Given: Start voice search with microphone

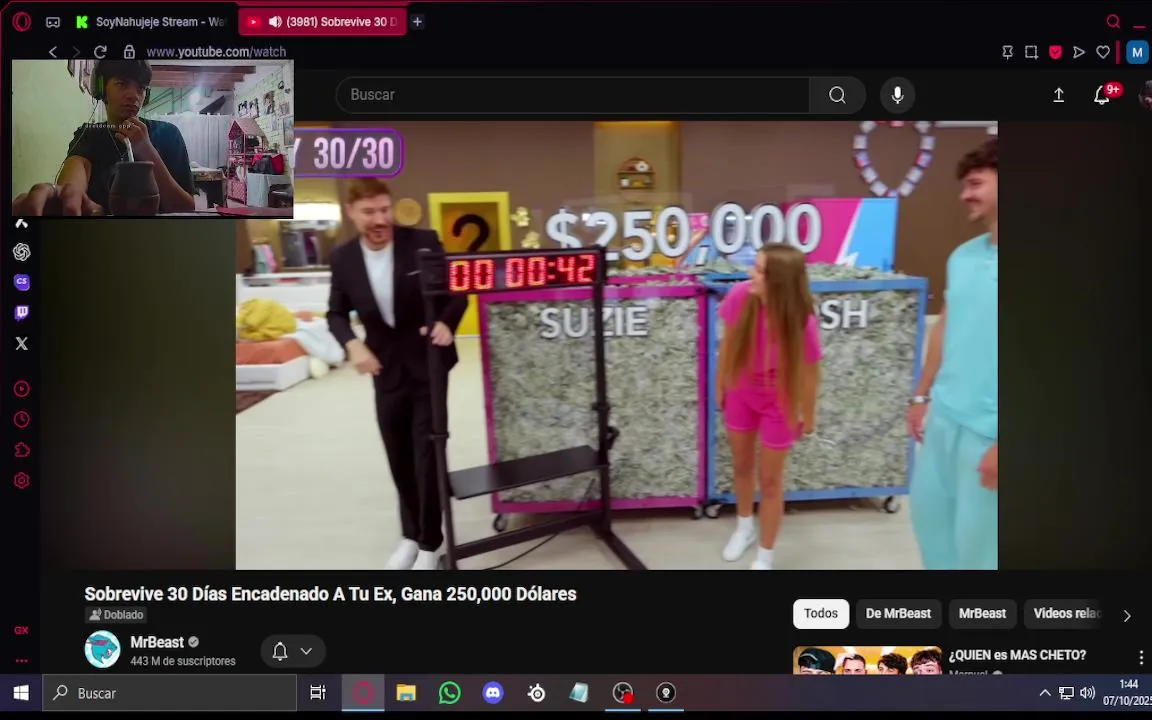Looking at the screenshot, I should pos(897,95).
